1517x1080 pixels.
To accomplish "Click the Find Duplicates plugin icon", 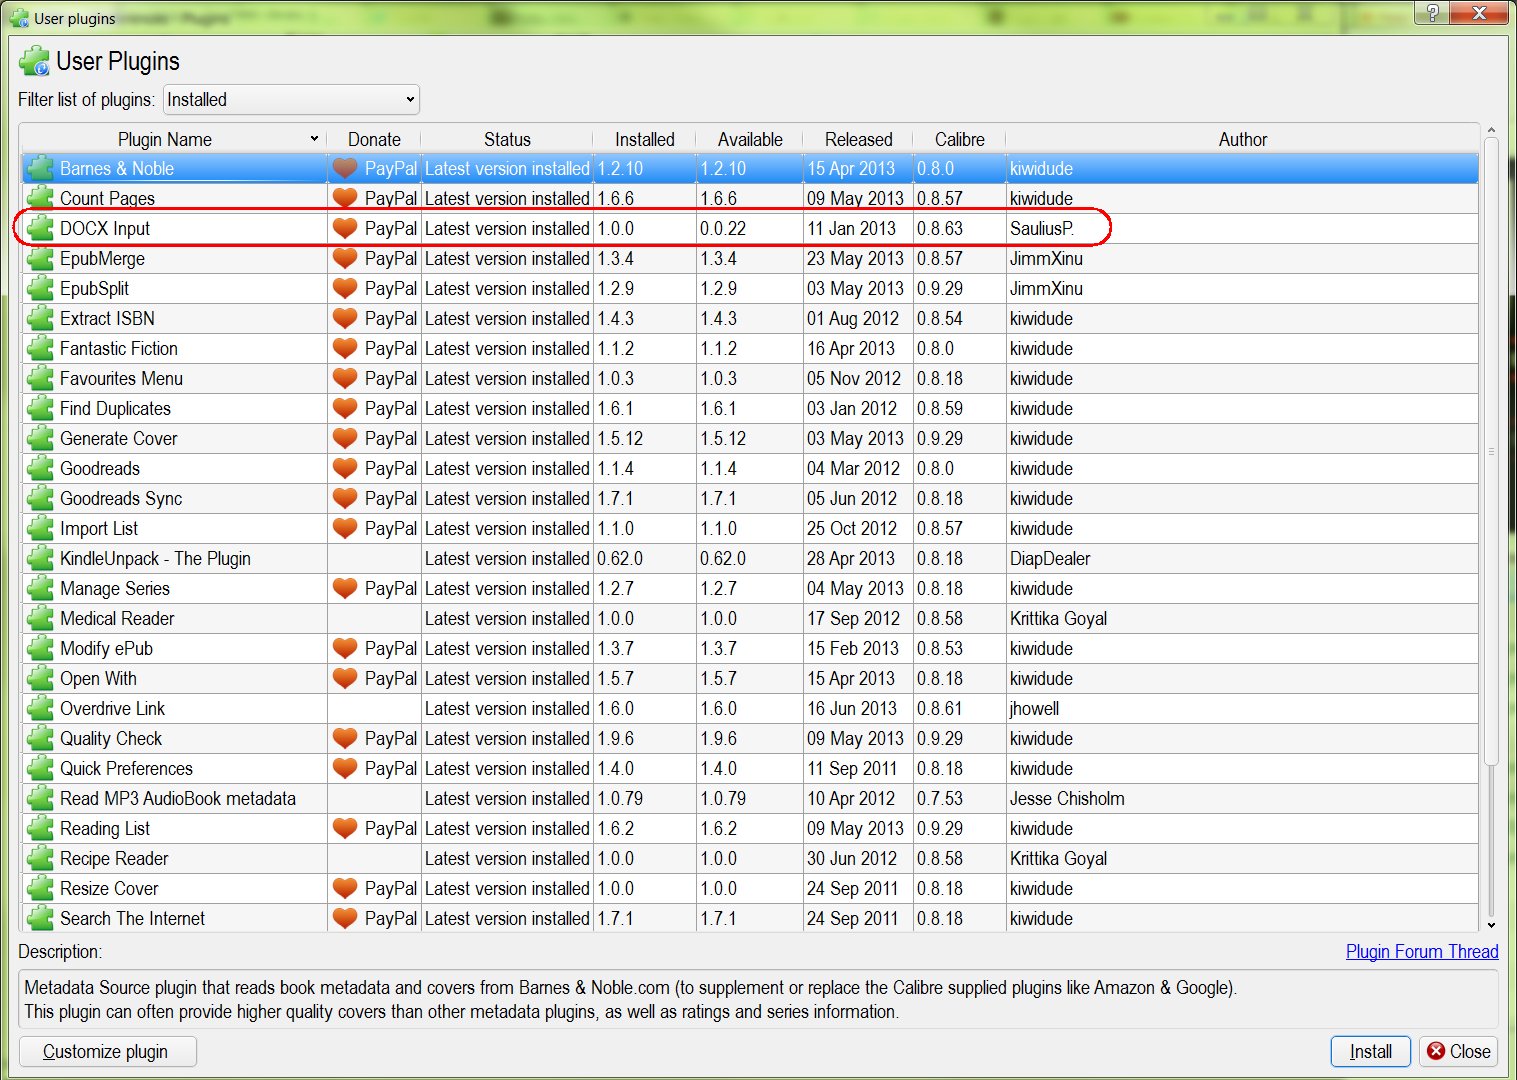I will (40, 408).
